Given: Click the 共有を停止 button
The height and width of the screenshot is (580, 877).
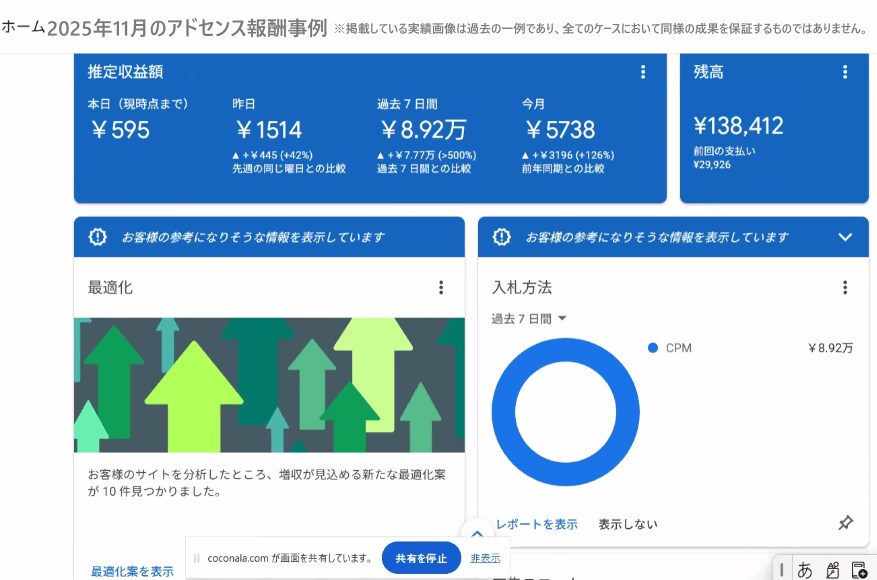Looking at the screenshot, I should point(421,558).
